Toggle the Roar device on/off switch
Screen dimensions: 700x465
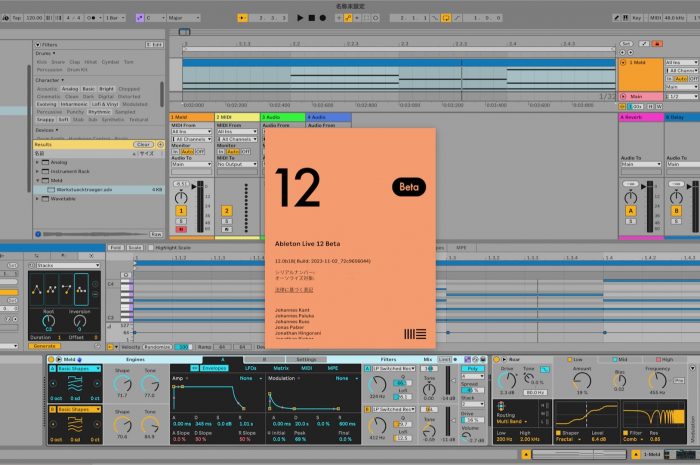[496, 359]
